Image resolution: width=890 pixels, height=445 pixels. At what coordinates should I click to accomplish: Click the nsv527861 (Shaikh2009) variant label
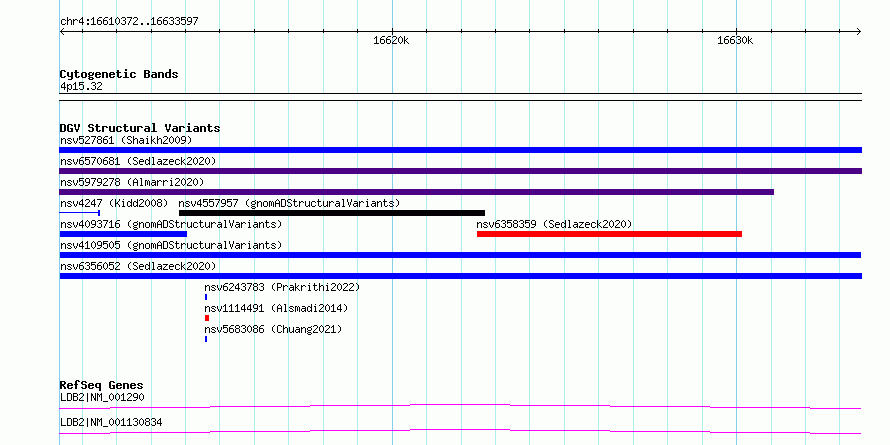tap(126, 140)
